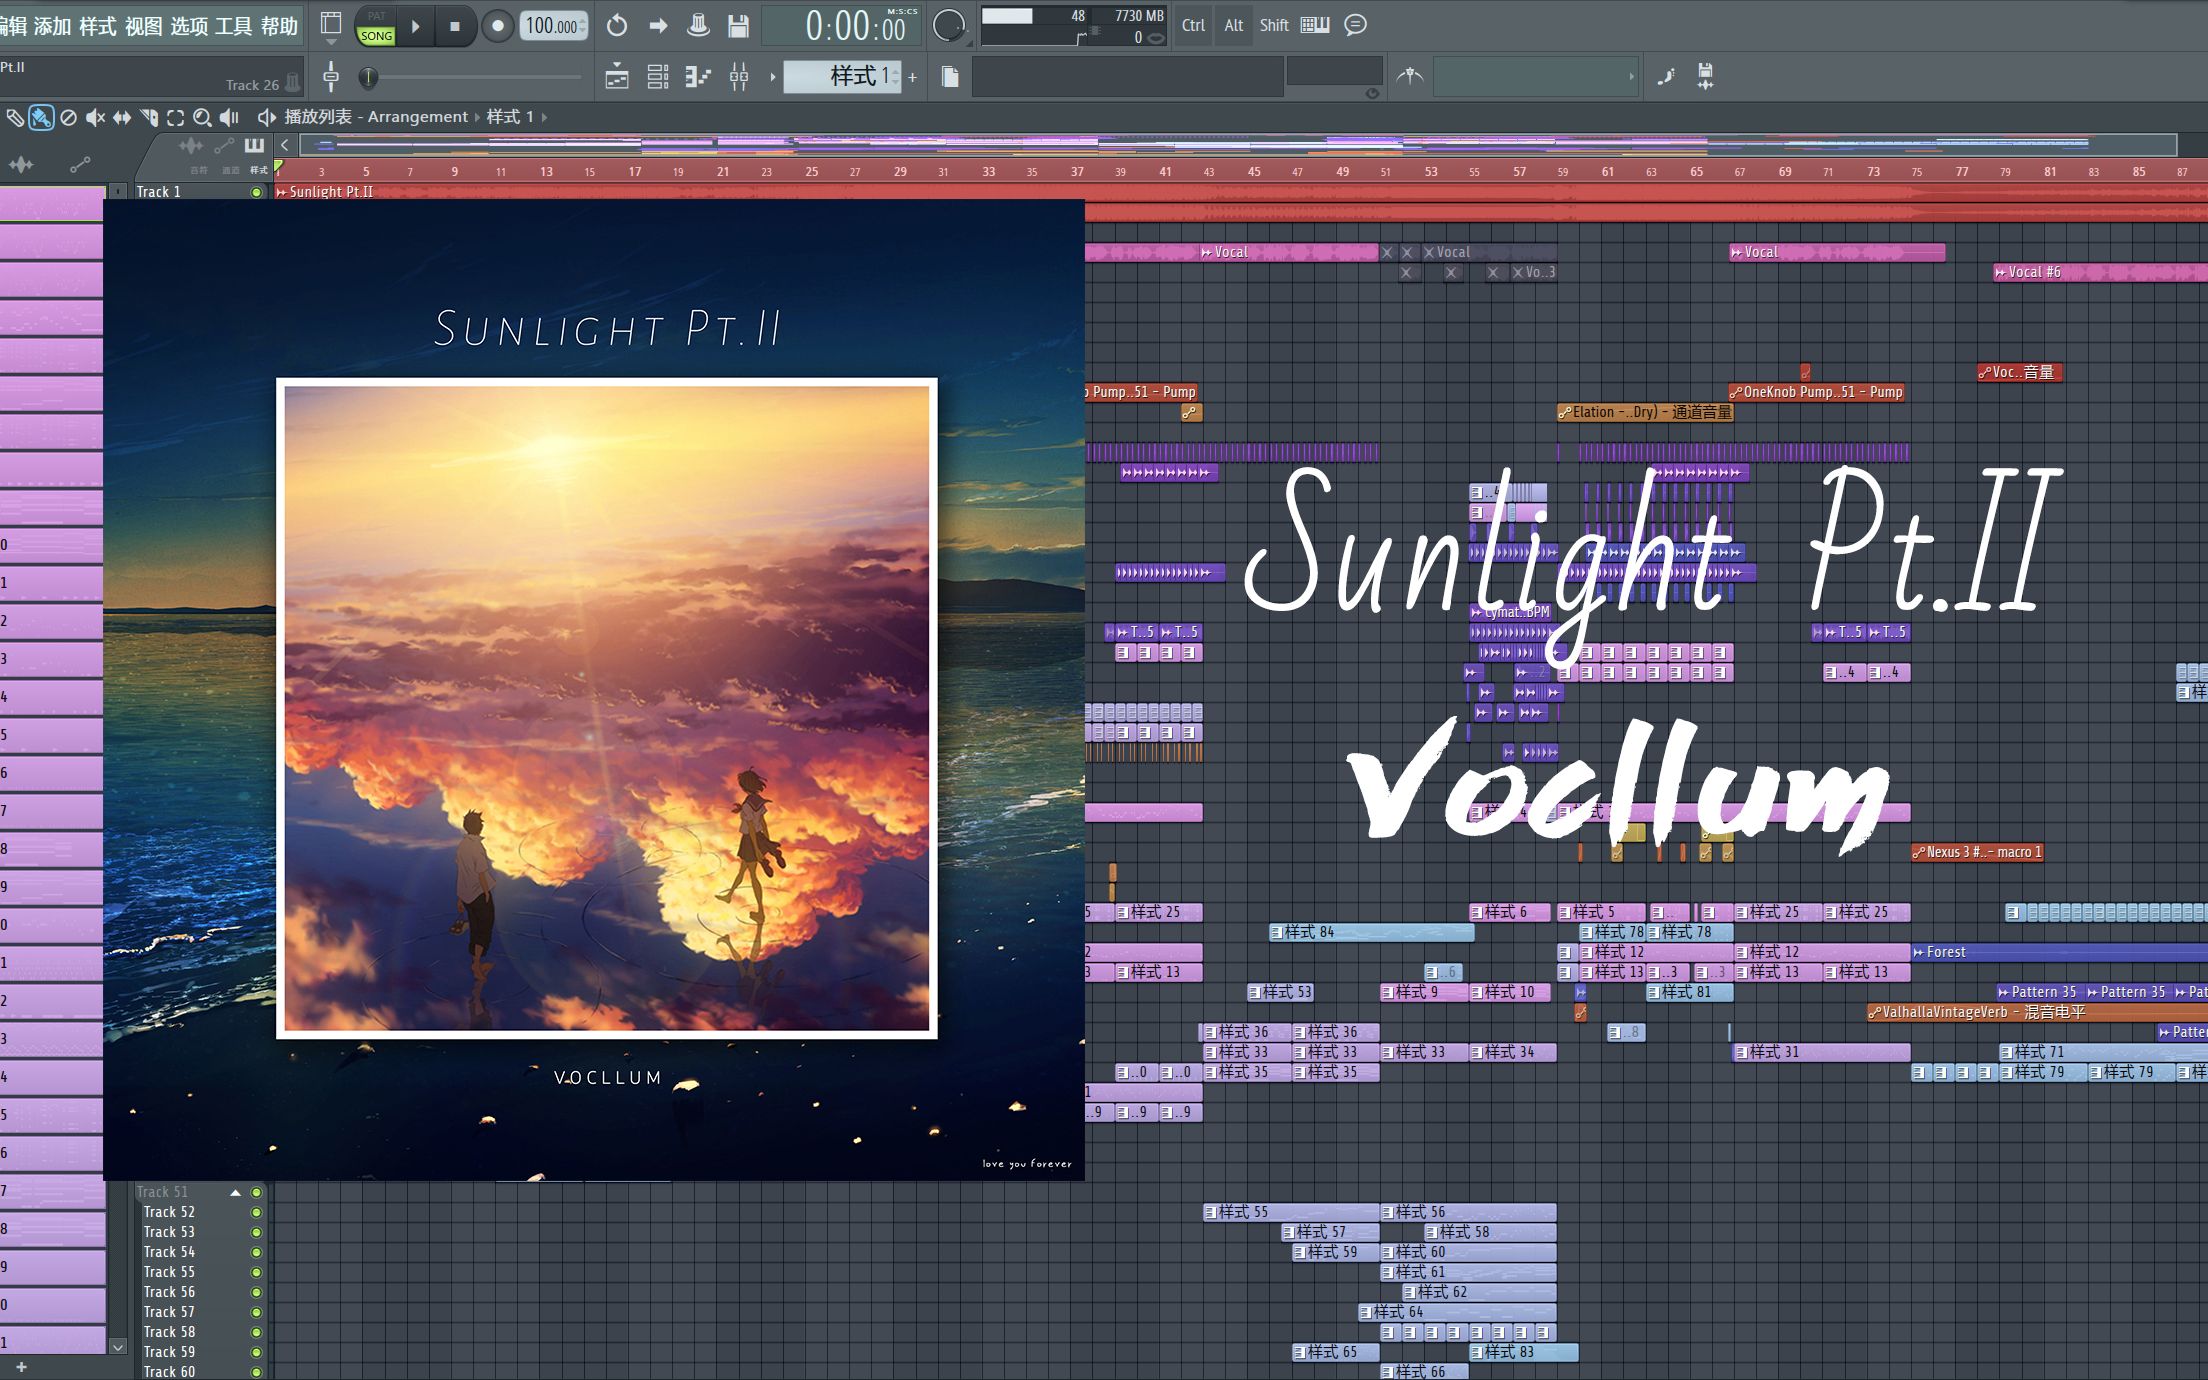
Task: Select the slice tool in playlist toolbar
Action: click(149, 118)
